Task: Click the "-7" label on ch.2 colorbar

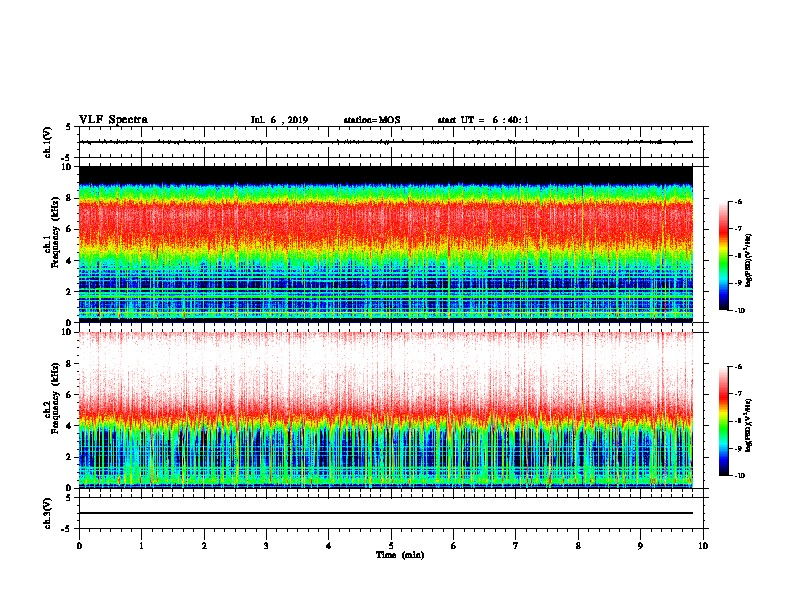Action: 738,393
